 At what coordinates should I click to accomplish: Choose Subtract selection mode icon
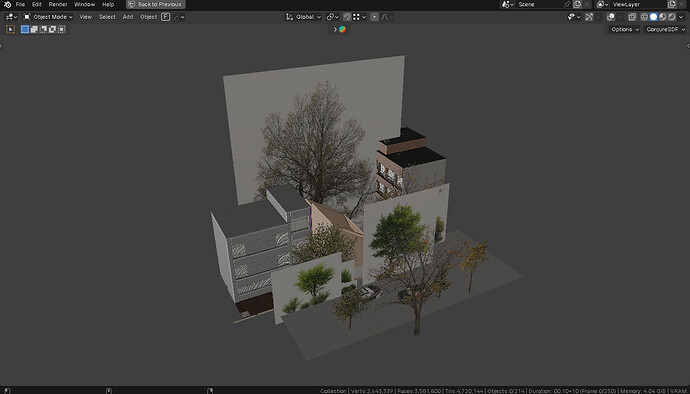[43, 29]
